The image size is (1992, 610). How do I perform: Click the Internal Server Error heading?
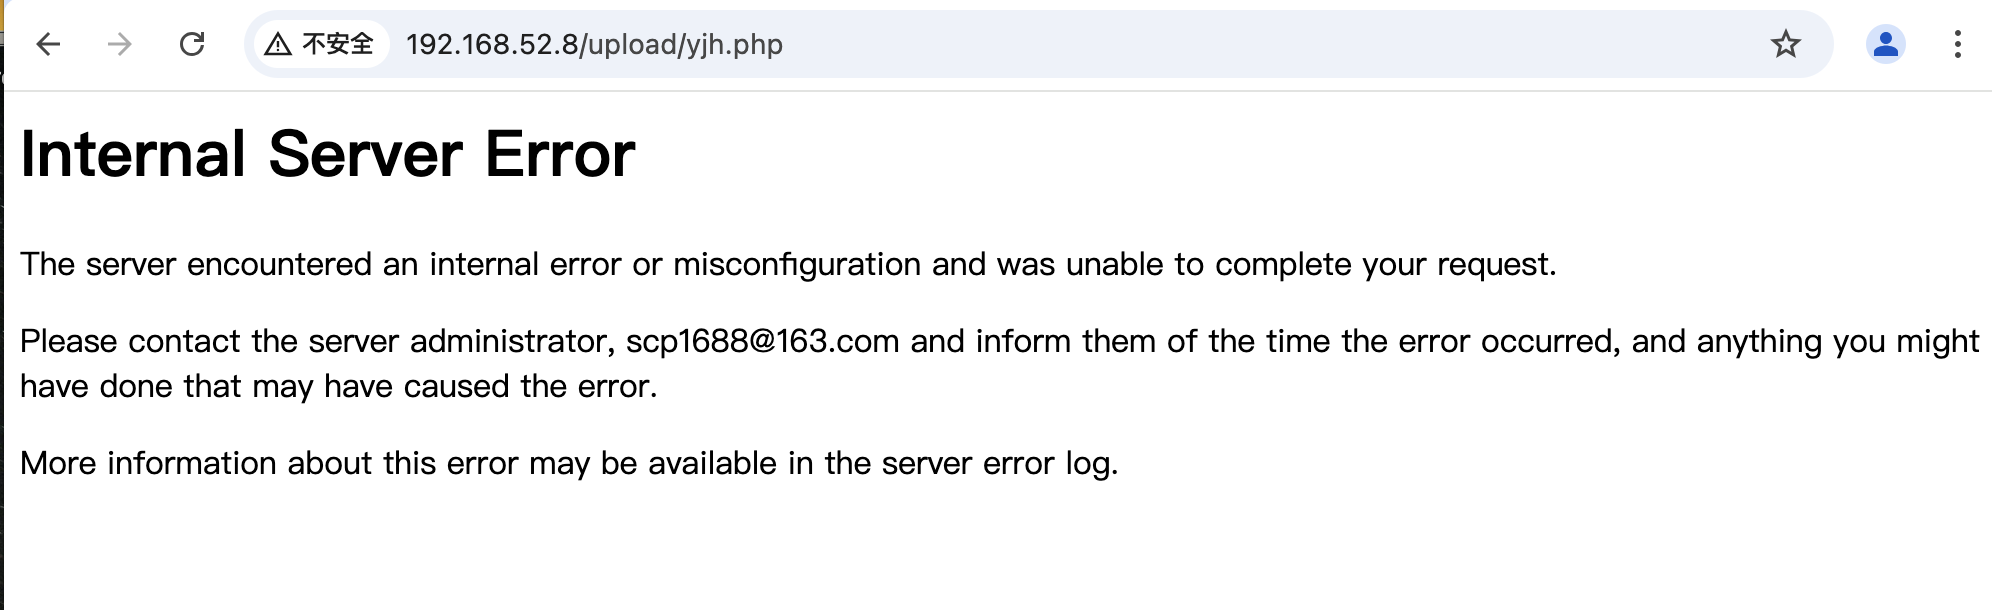tap(327, 155)
